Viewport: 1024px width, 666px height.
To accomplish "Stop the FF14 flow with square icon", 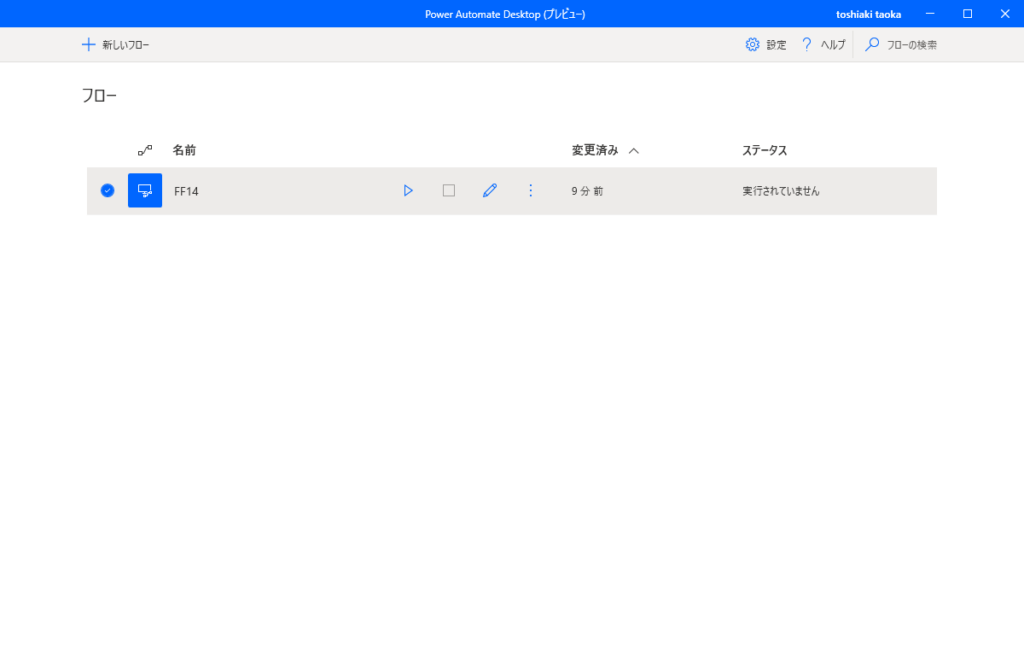I will pyautogui.click(x=449, y=191).
